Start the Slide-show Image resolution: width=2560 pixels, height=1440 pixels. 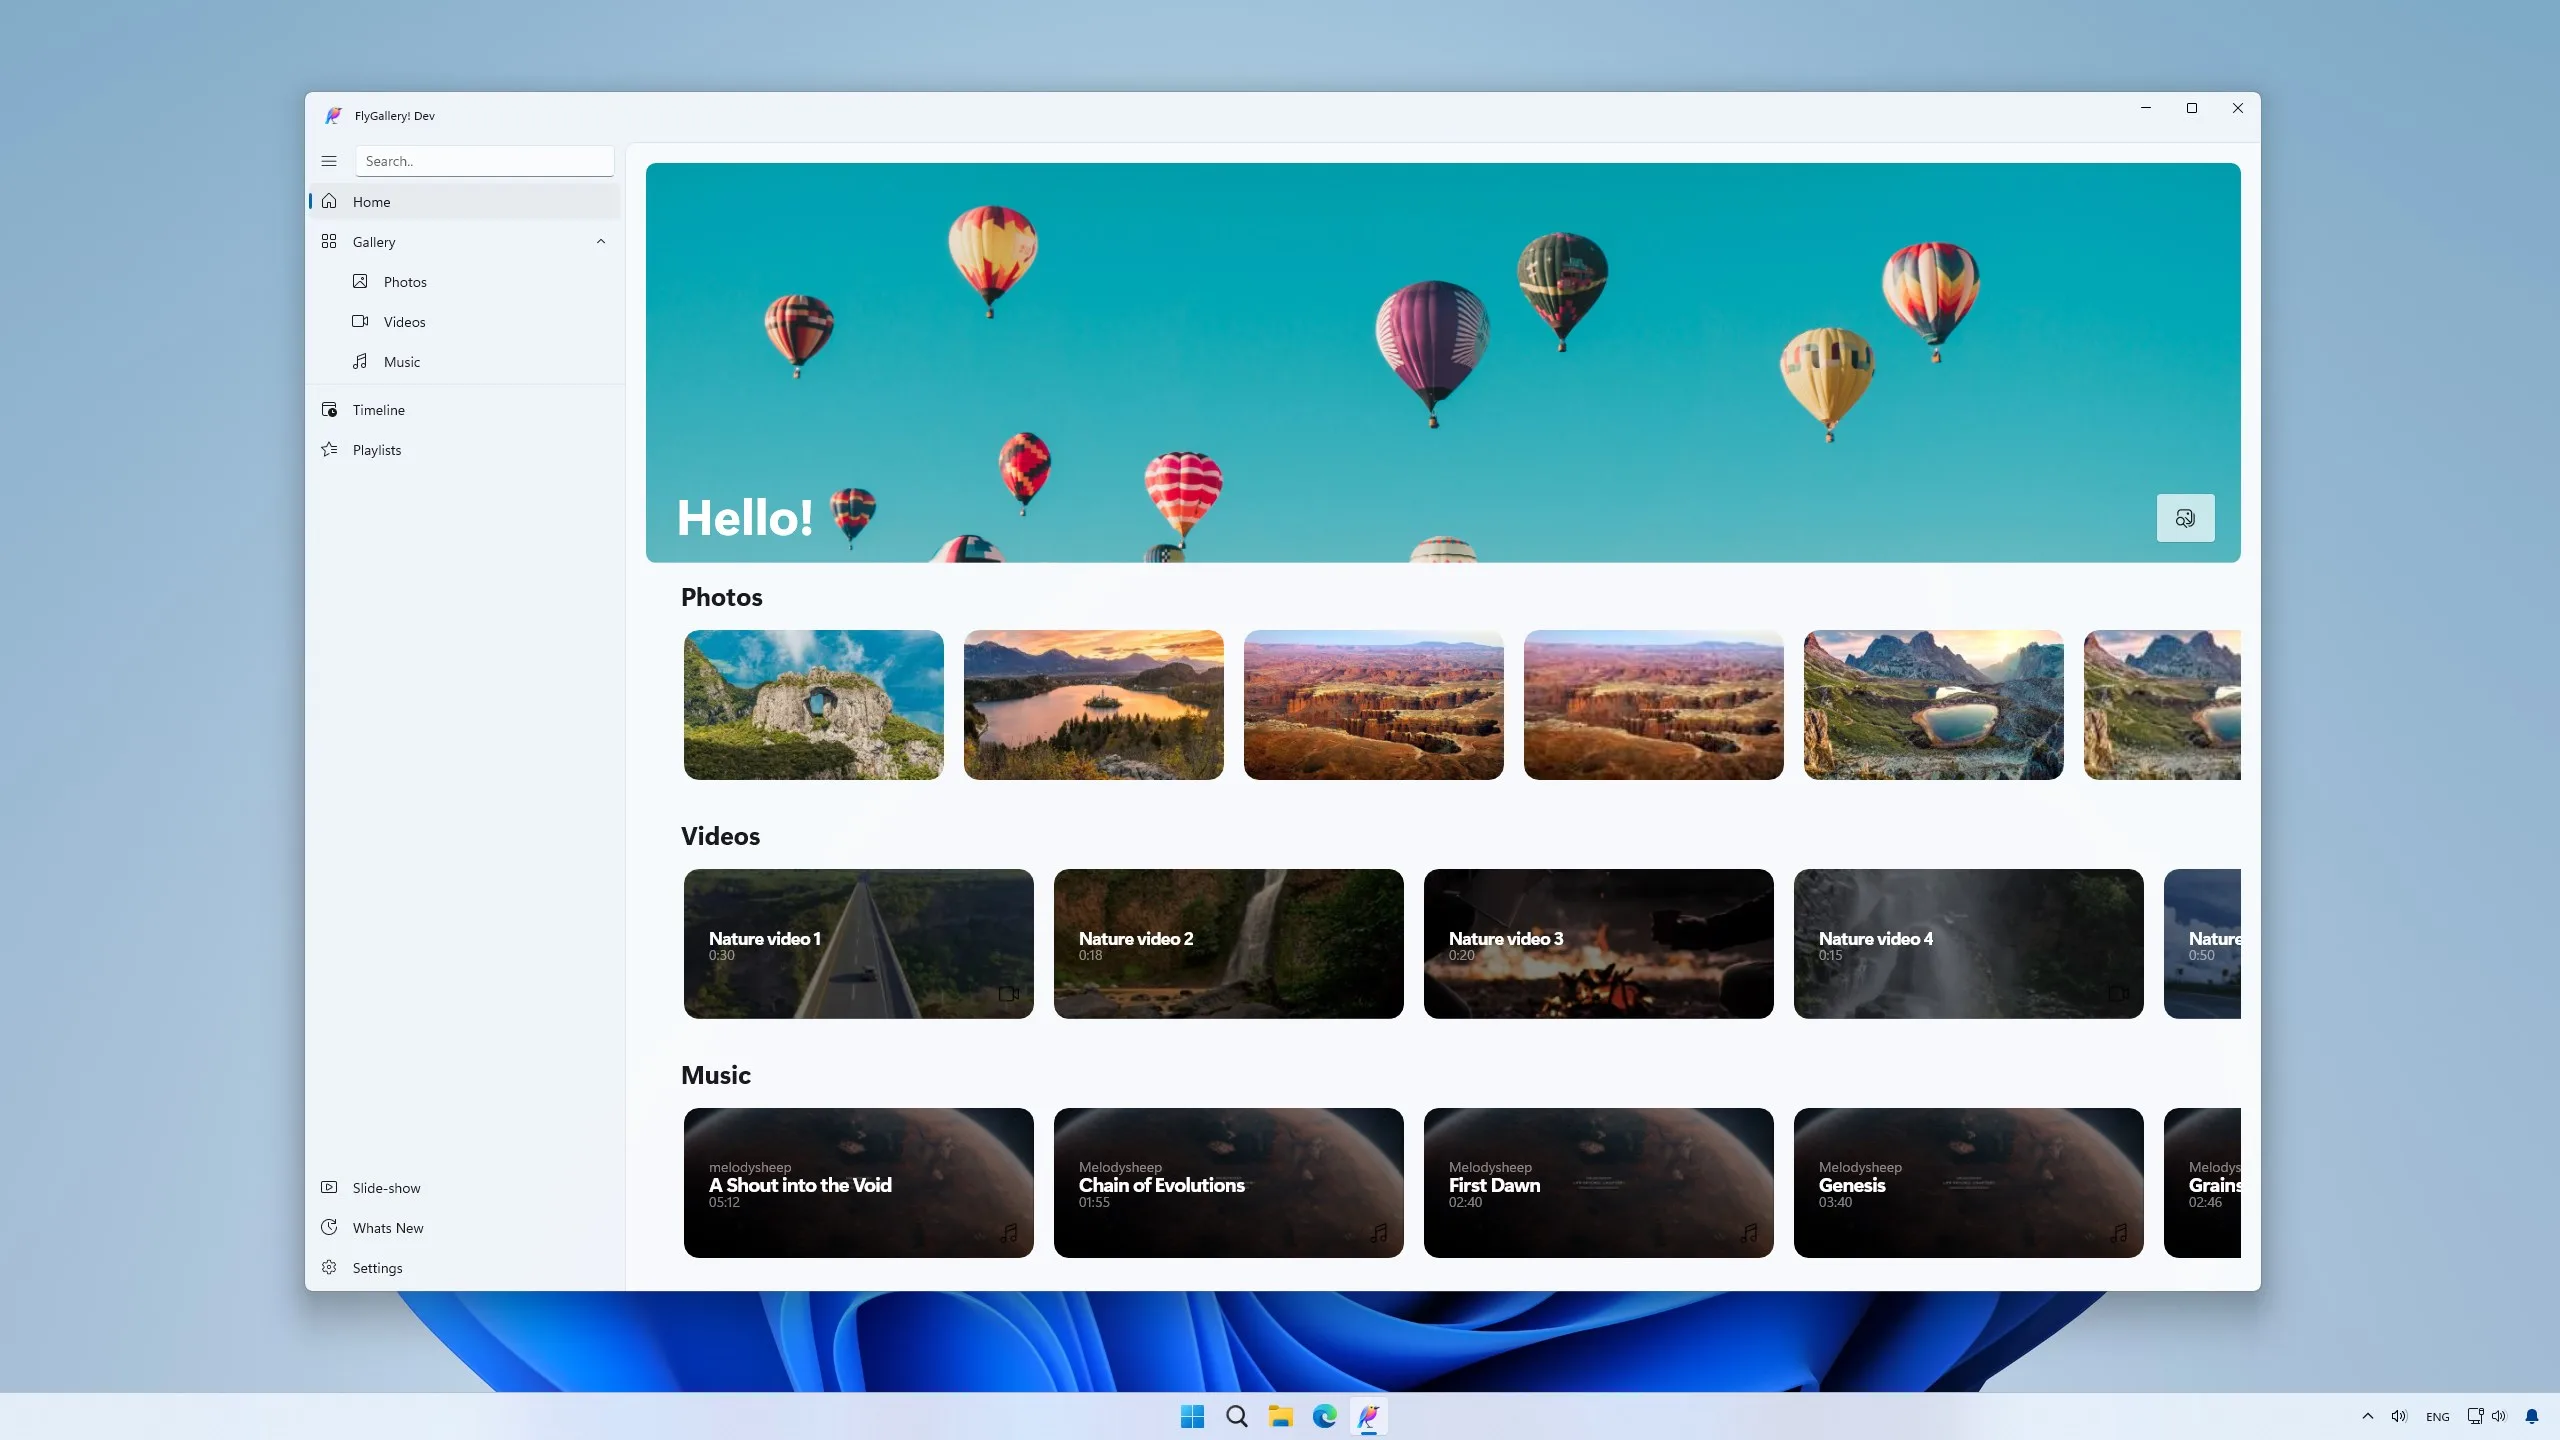coord(464,1188)
